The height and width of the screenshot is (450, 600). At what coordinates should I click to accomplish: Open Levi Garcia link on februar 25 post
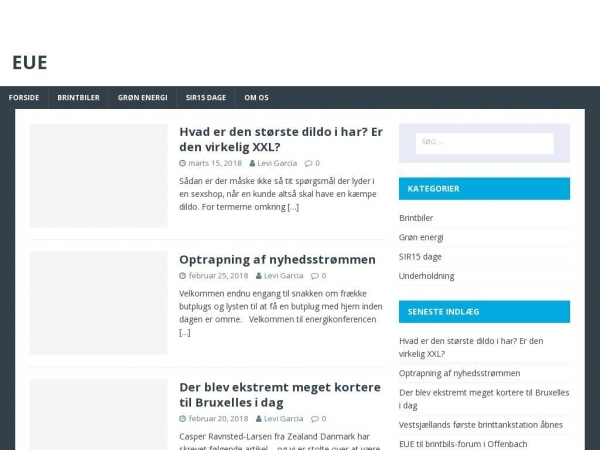284,276
